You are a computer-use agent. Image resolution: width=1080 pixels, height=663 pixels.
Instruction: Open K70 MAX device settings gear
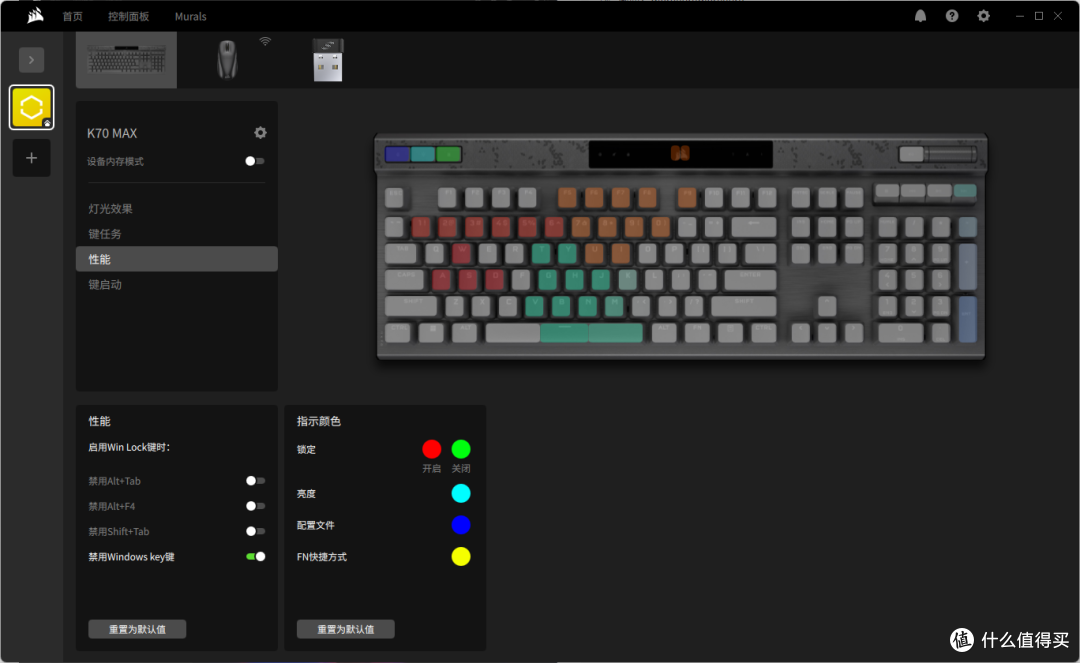[260, 132]
